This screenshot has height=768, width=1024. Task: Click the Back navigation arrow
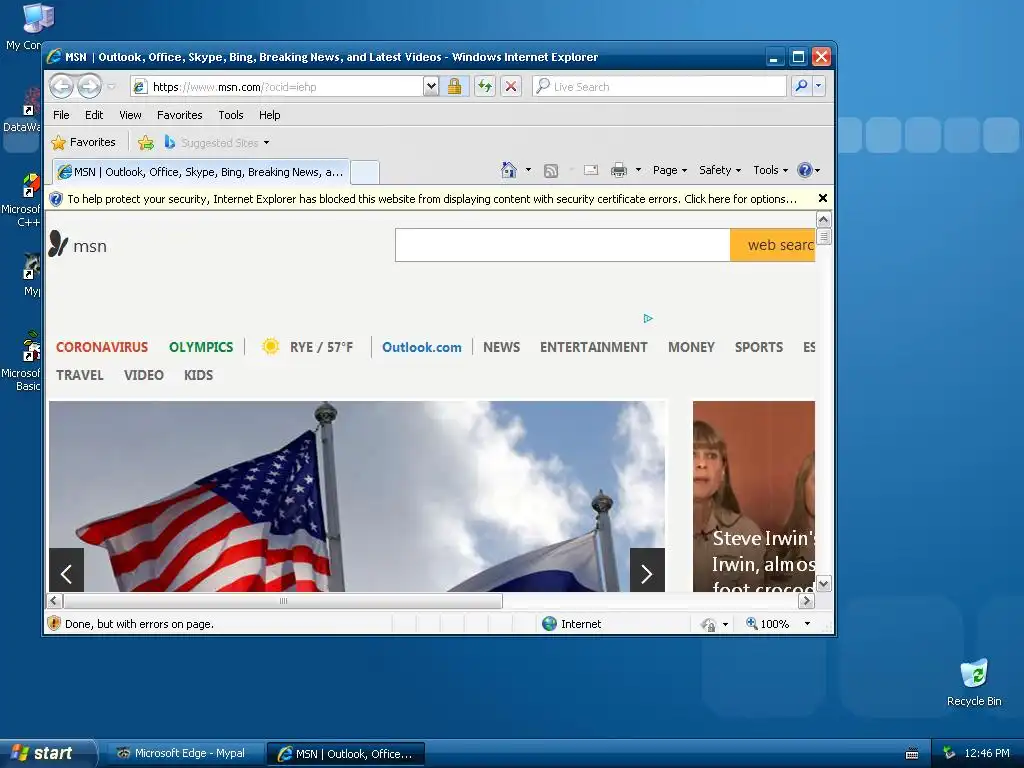(61, 86)
